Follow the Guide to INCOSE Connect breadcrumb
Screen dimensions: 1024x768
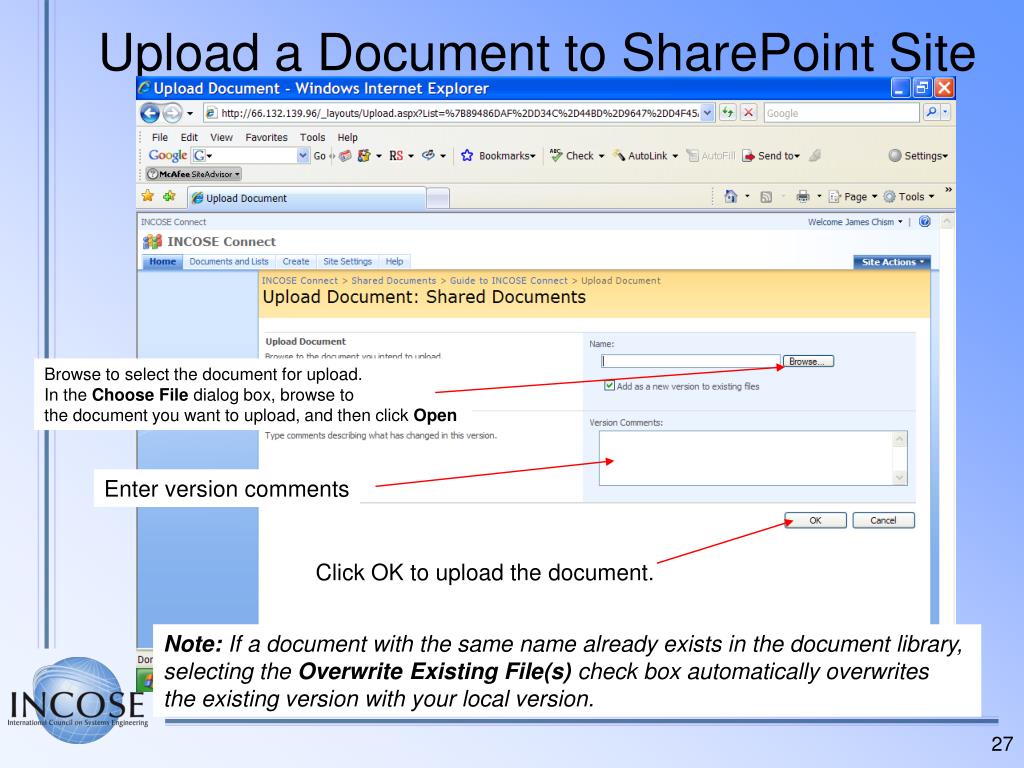509,280
